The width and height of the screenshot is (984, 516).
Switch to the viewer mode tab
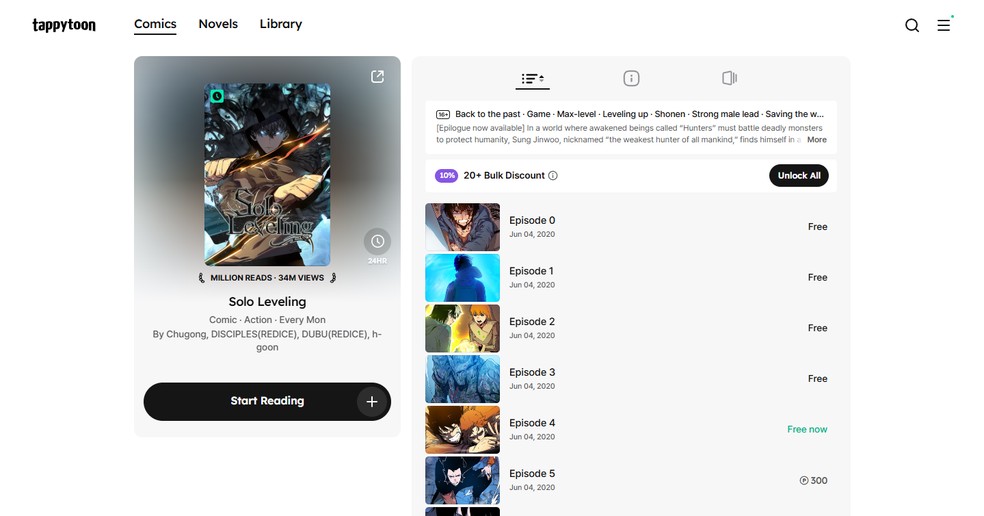tap(729, 78)
